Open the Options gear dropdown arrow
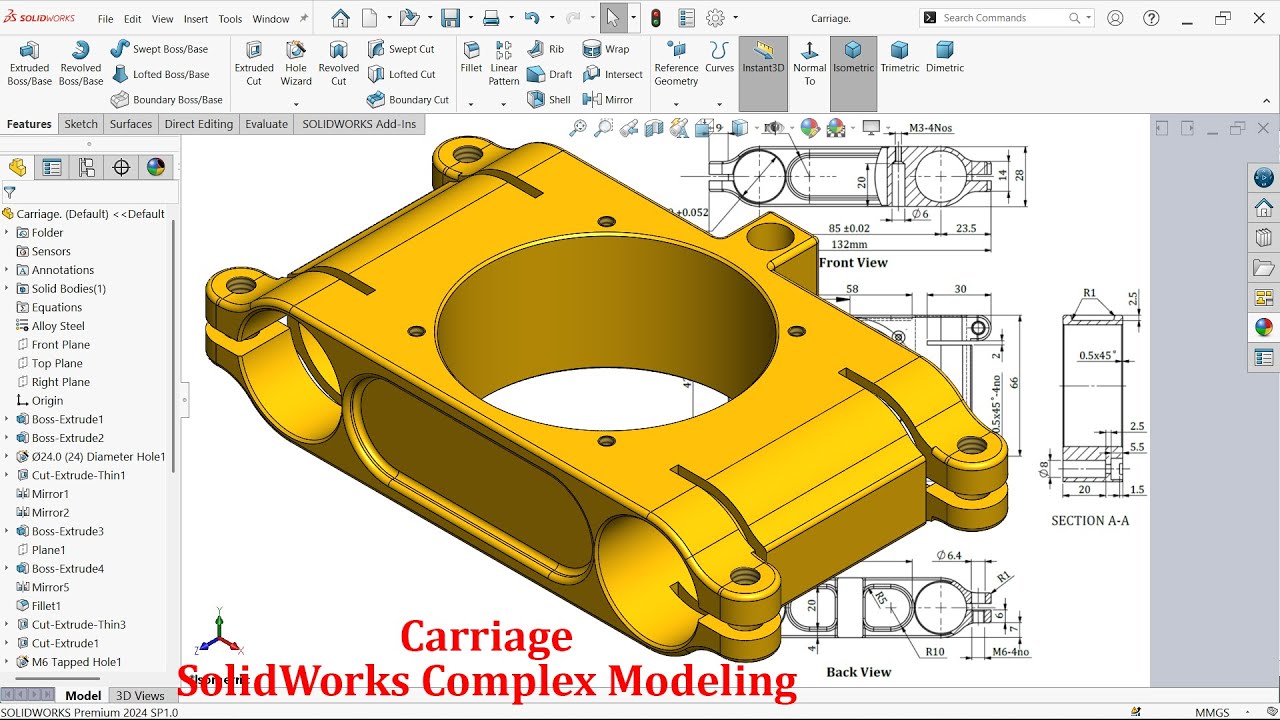This screenshot has width=1280, height=720. click(x=736, y=18)
